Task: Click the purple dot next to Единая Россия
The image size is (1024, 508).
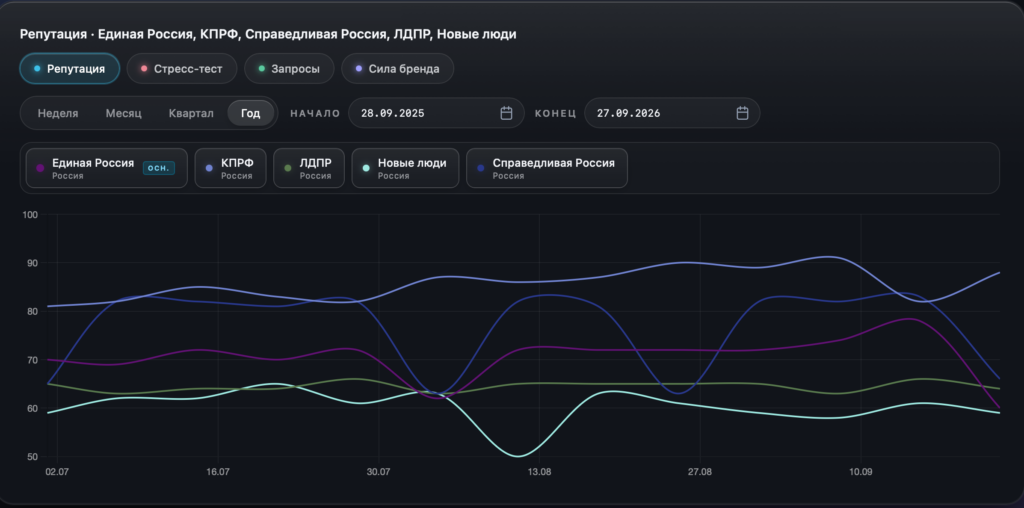Action: tap(40, 168)
